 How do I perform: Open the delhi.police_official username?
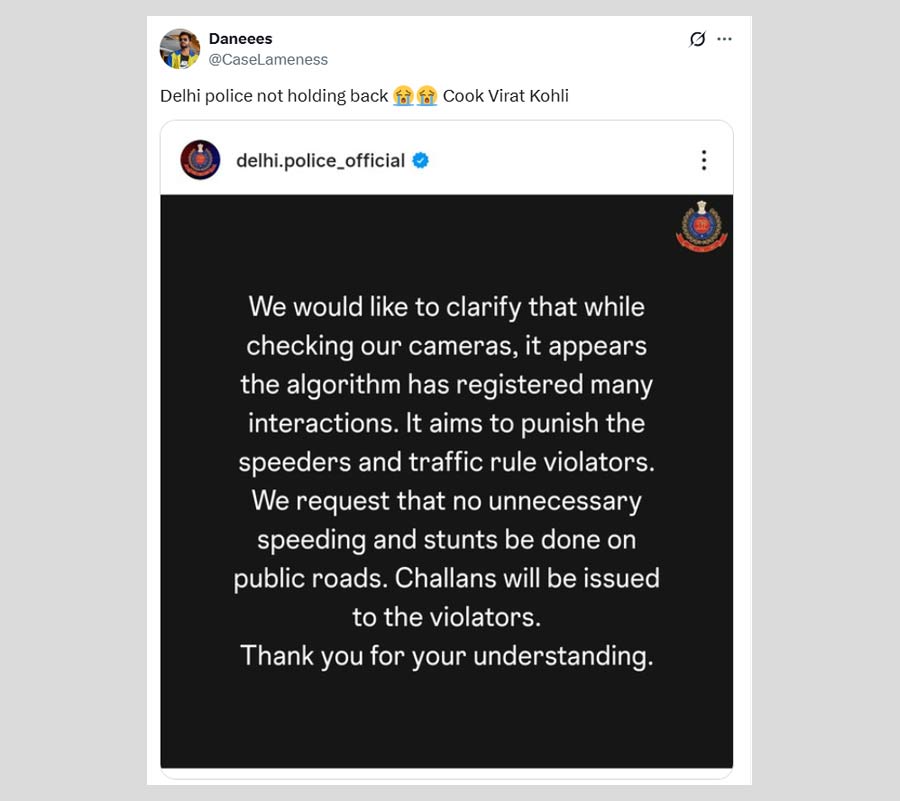(x=320, y=160)
